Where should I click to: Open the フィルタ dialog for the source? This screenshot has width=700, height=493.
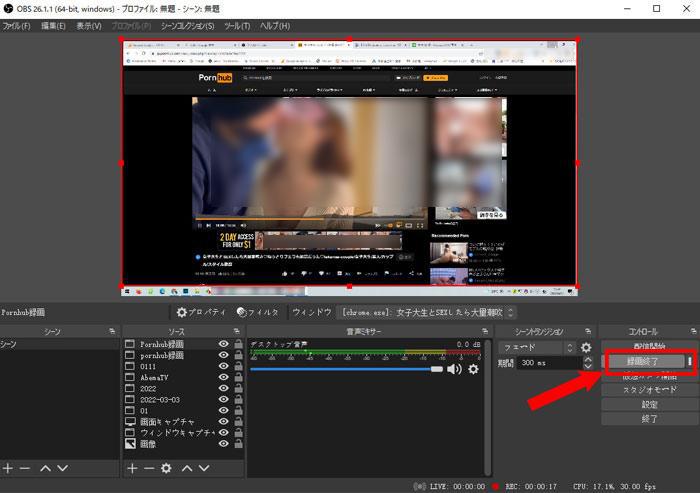pyautogui.click(x=258, y=312)
